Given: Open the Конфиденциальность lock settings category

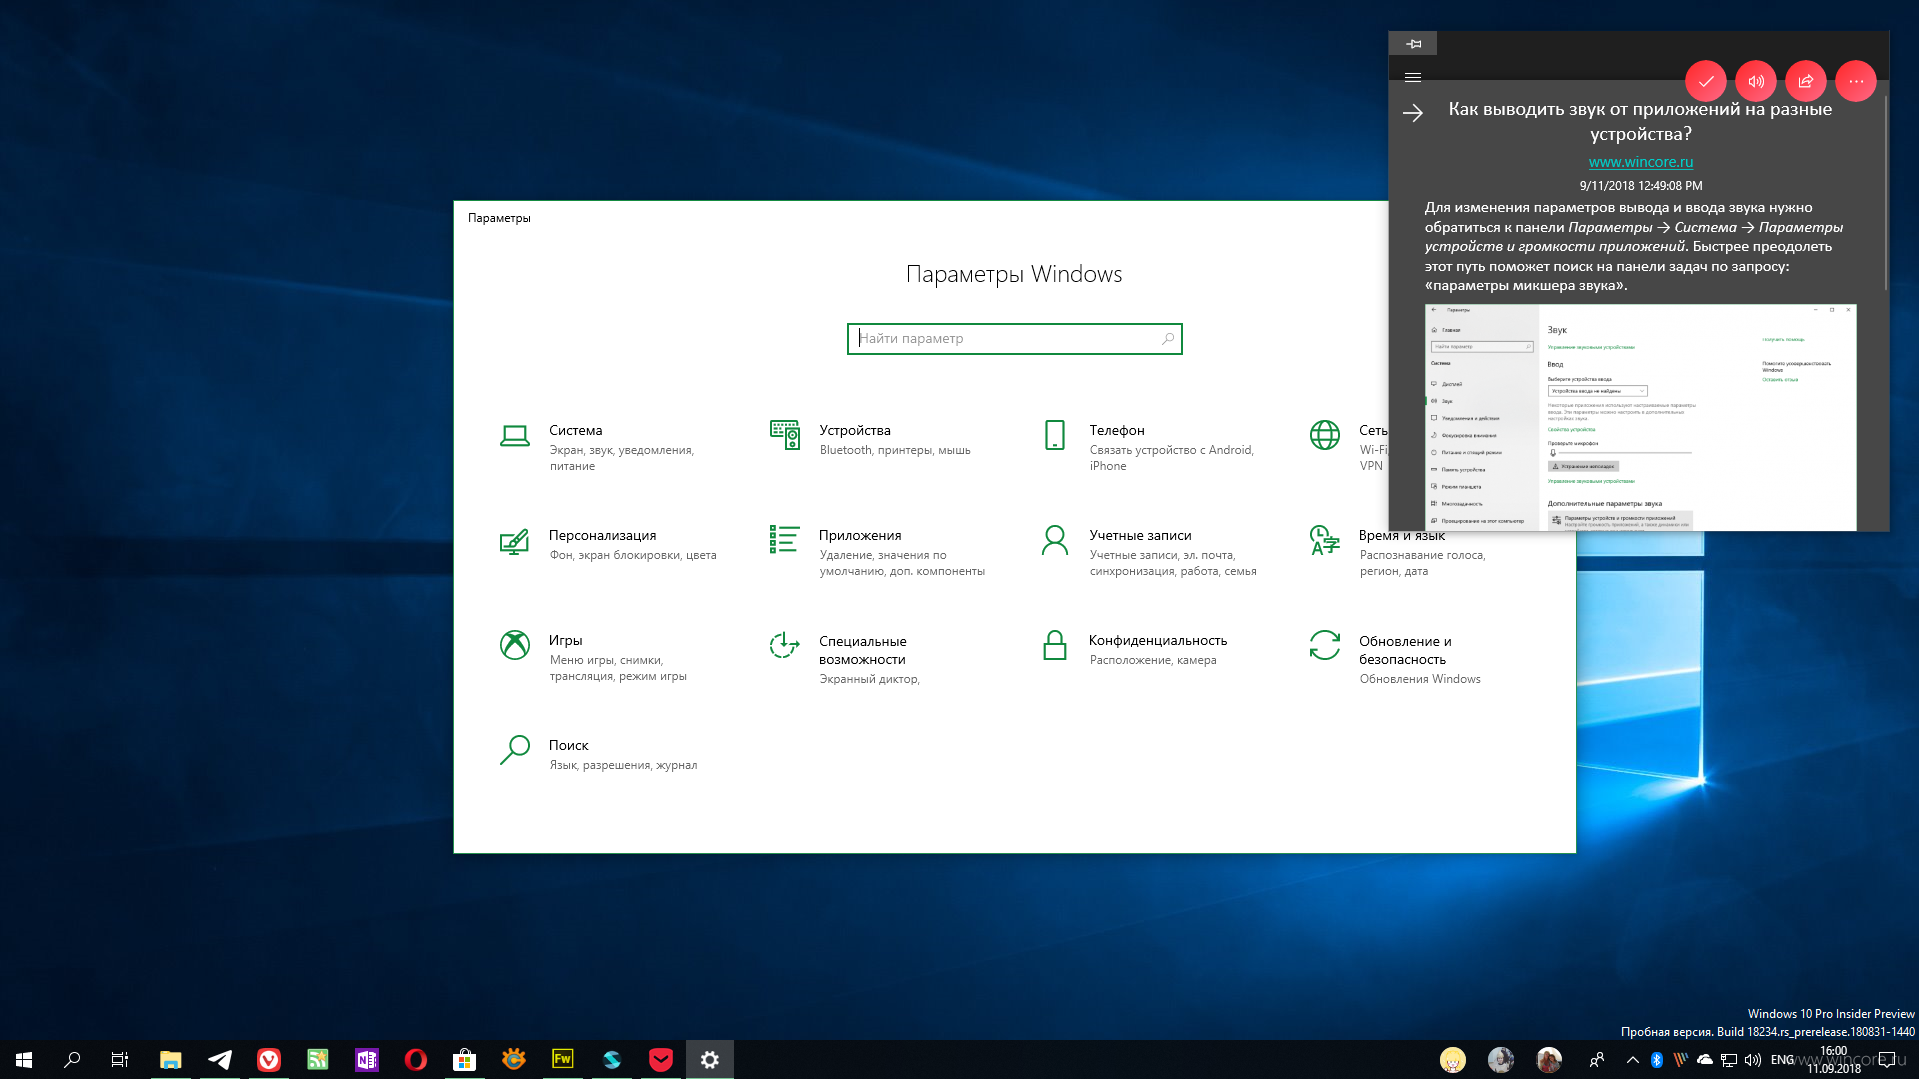Looking at the screenshot, I should [x=1149, y=648].
